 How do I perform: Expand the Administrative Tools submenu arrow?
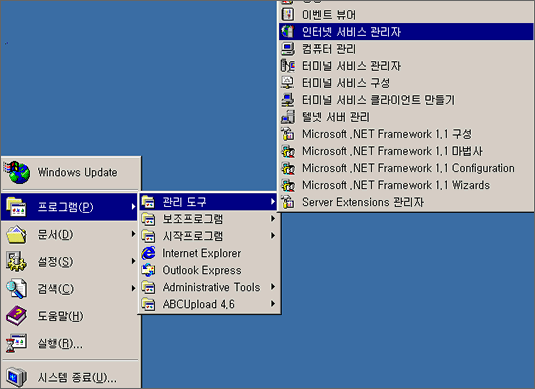pyautogui.click(x=273, y=287)
